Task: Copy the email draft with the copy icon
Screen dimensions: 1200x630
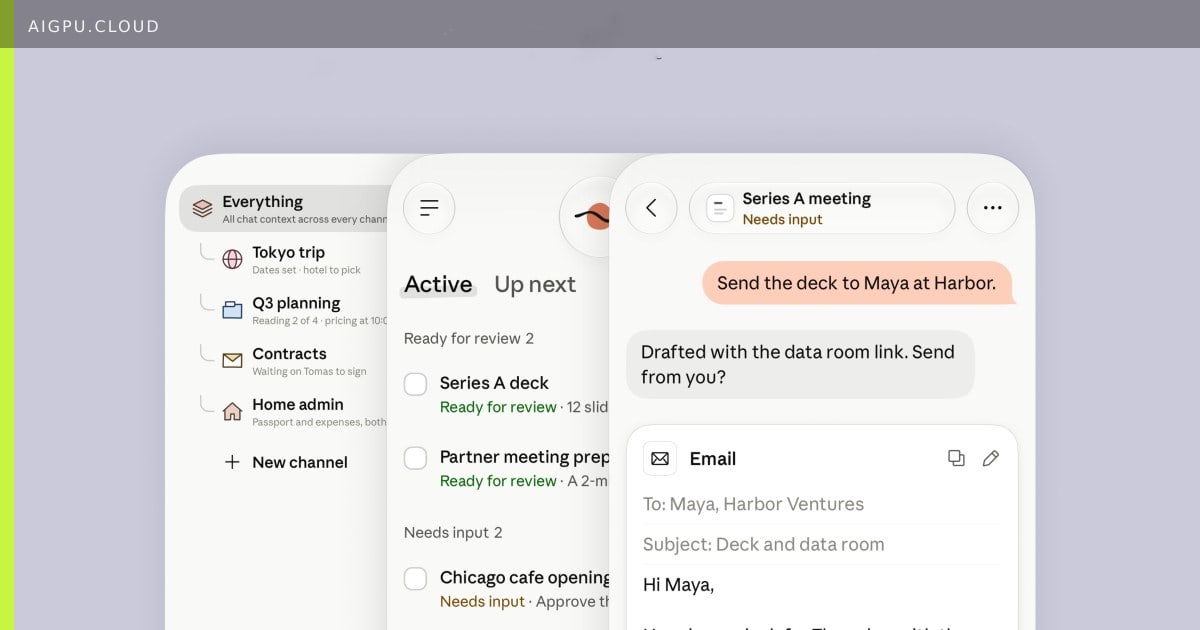Action: tap(956, 458)
